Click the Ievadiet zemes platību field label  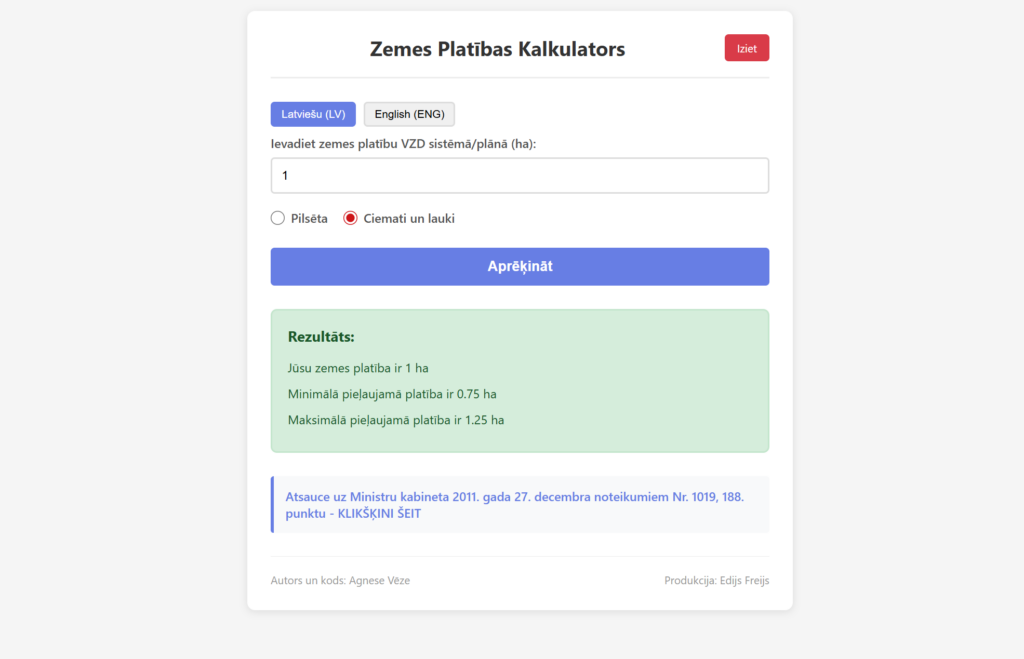pos(403,144)
